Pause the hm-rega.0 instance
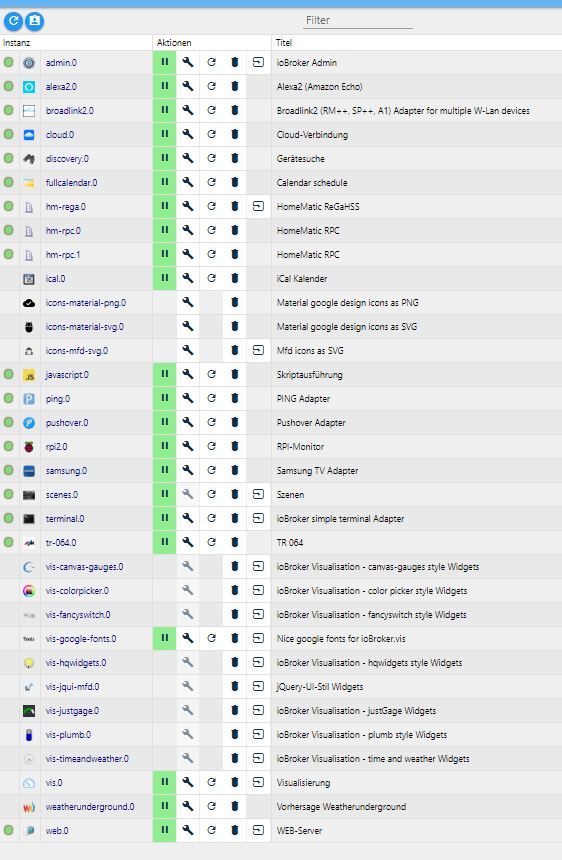 click(x=164, y=206)
